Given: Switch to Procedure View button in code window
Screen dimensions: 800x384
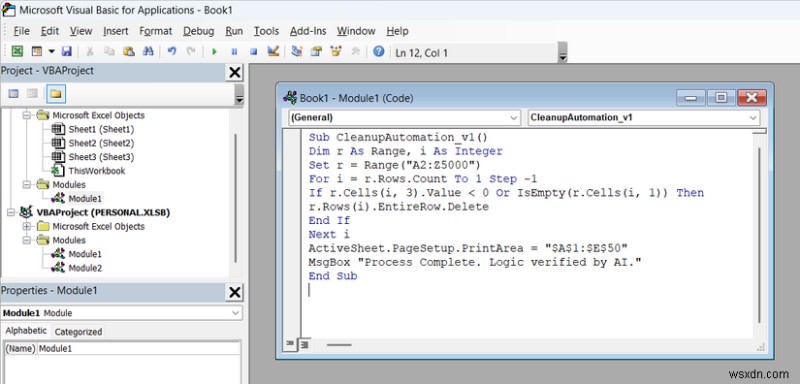Looking at the screenshot, I should (290, 345).
